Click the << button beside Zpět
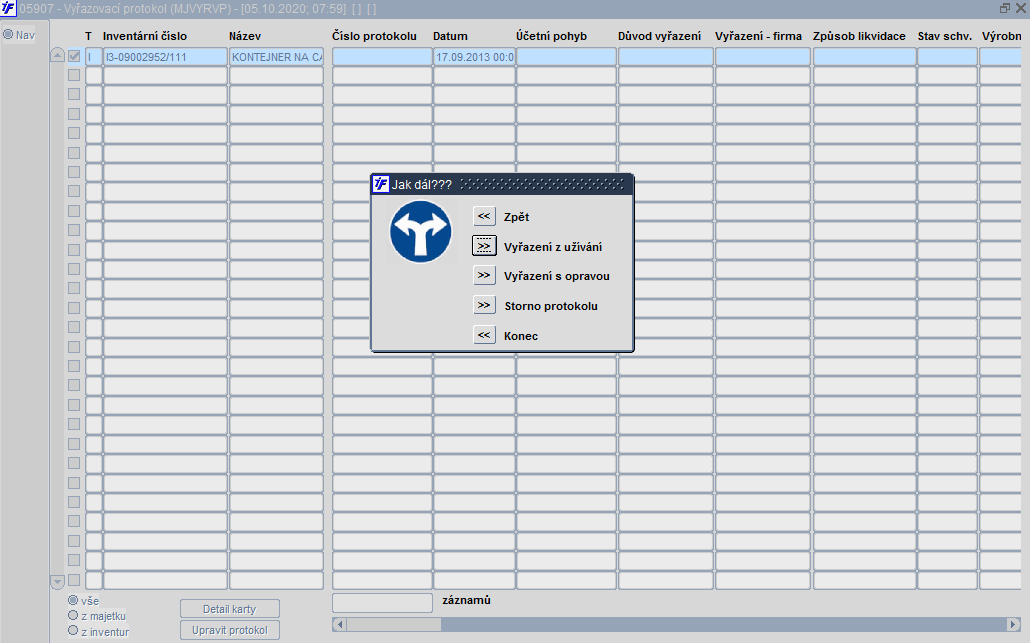Viewport: 1030px width, 643px height. click(484, 216)
